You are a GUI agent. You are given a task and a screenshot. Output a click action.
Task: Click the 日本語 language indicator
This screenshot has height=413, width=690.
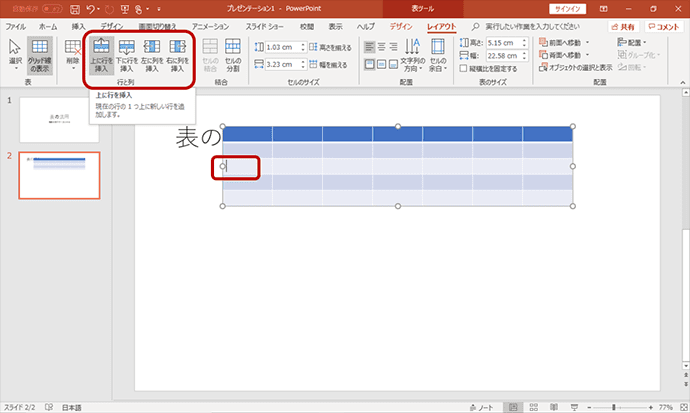71,408
